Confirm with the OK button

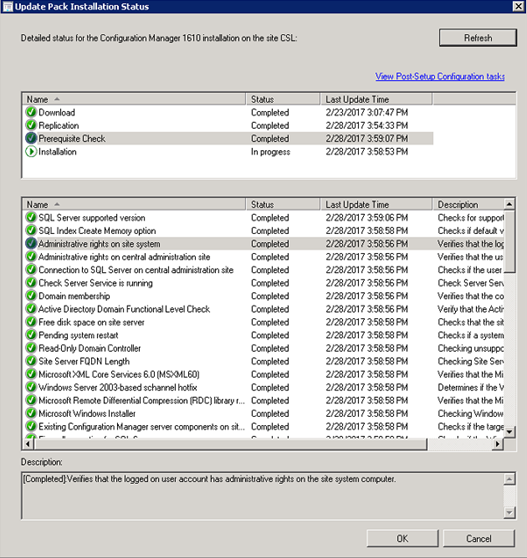point(402,538)
